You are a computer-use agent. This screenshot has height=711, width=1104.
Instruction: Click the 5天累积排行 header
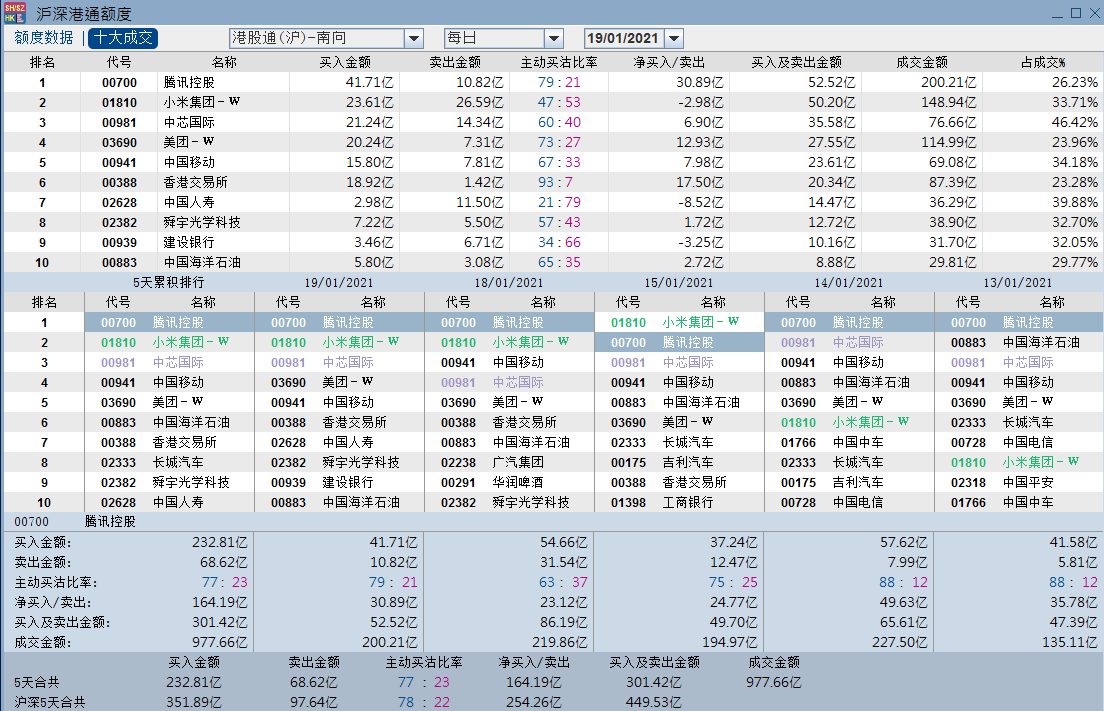point(168,282)
